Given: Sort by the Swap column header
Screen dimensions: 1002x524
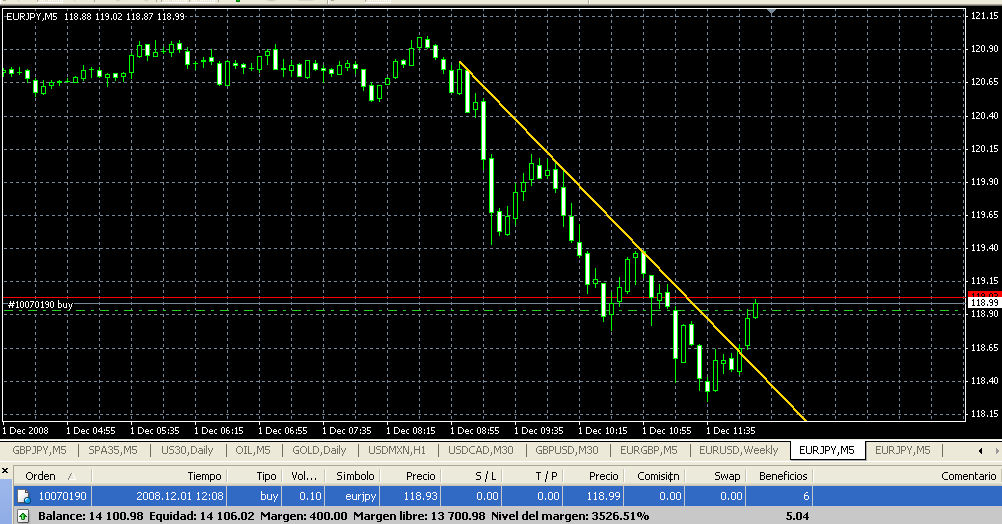Looking at the screenshot, I should (x=715, y=476).
